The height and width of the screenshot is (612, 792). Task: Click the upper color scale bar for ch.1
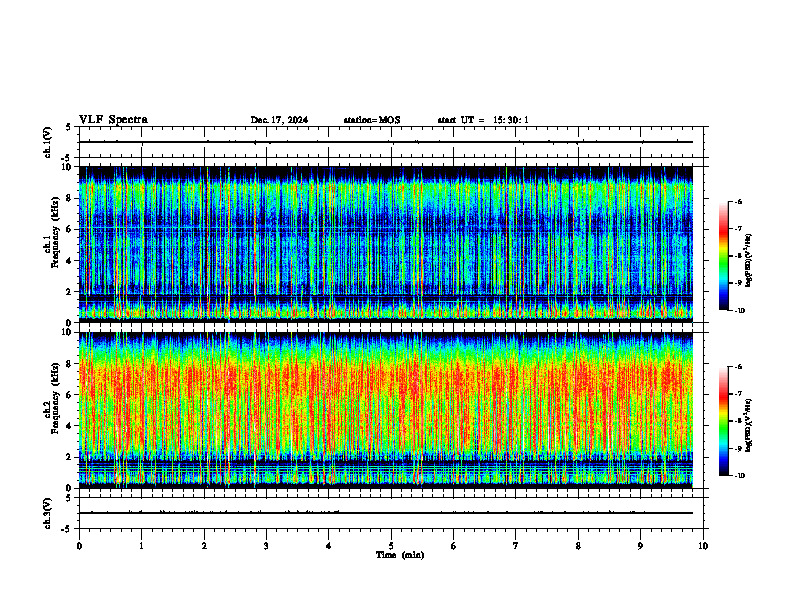click(723, 256)
